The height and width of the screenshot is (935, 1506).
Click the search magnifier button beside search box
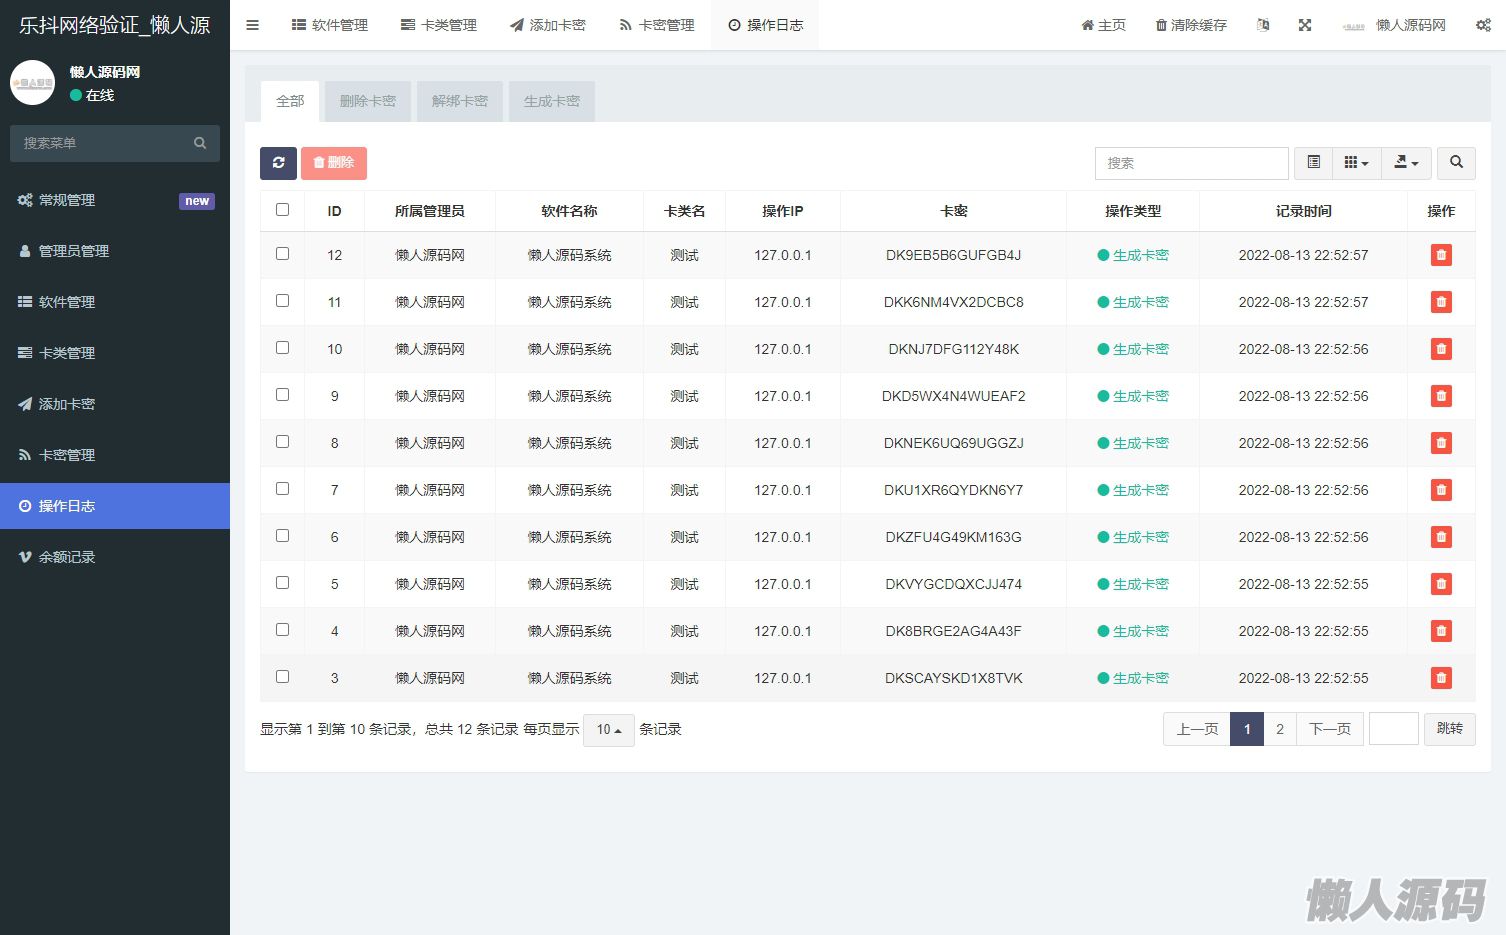1456,163
